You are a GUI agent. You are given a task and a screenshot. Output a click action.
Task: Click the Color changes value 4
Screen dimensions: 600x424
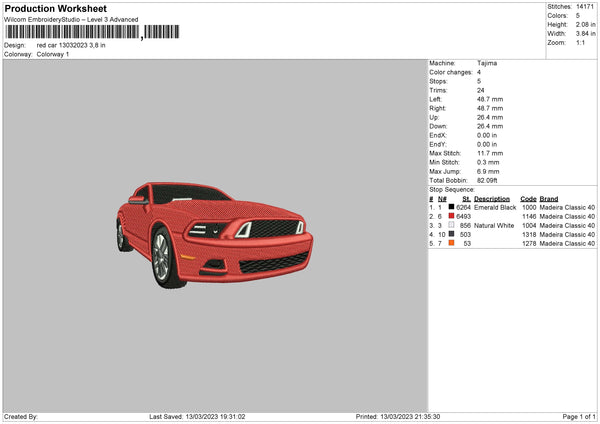[479, 72]
